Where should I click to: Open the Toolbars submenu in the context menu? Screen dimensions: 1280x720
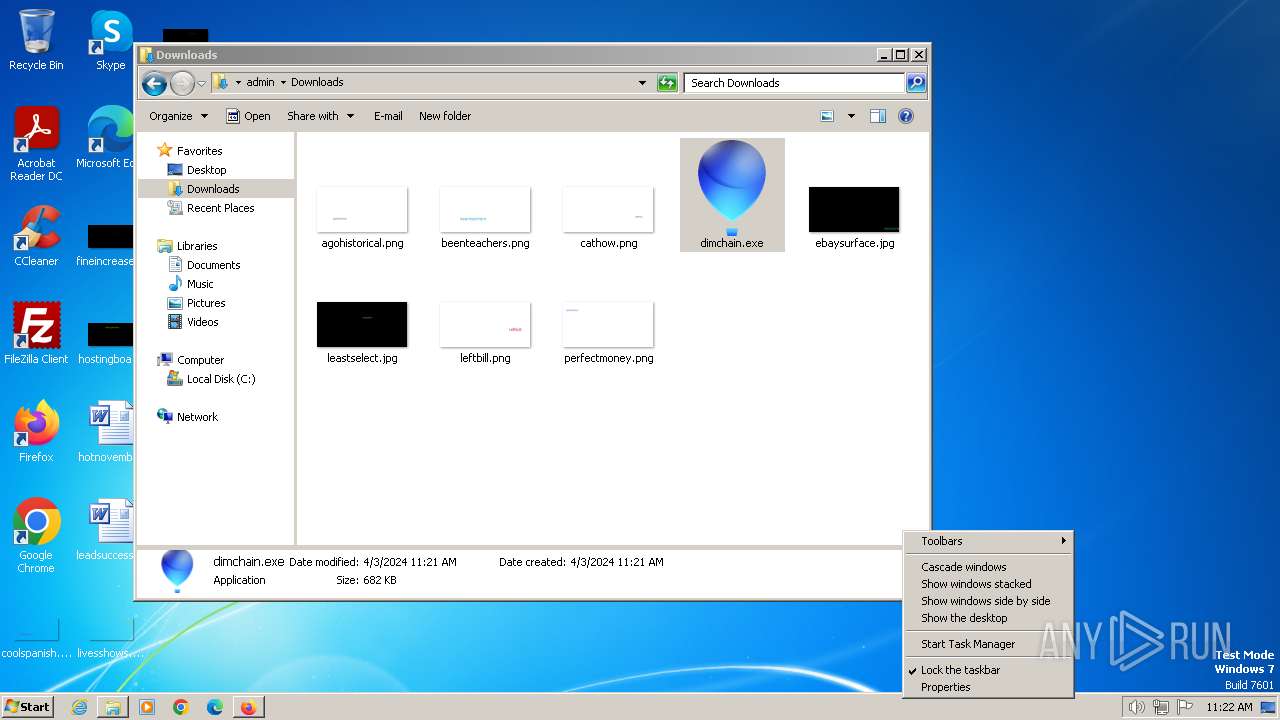tap(989, 541)
